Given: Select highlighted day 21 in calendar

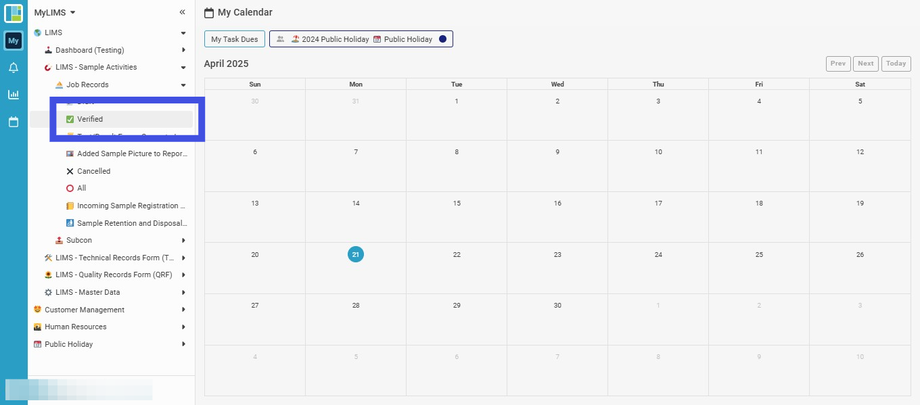Looking at the screenshot, I should tap(356, 255).
